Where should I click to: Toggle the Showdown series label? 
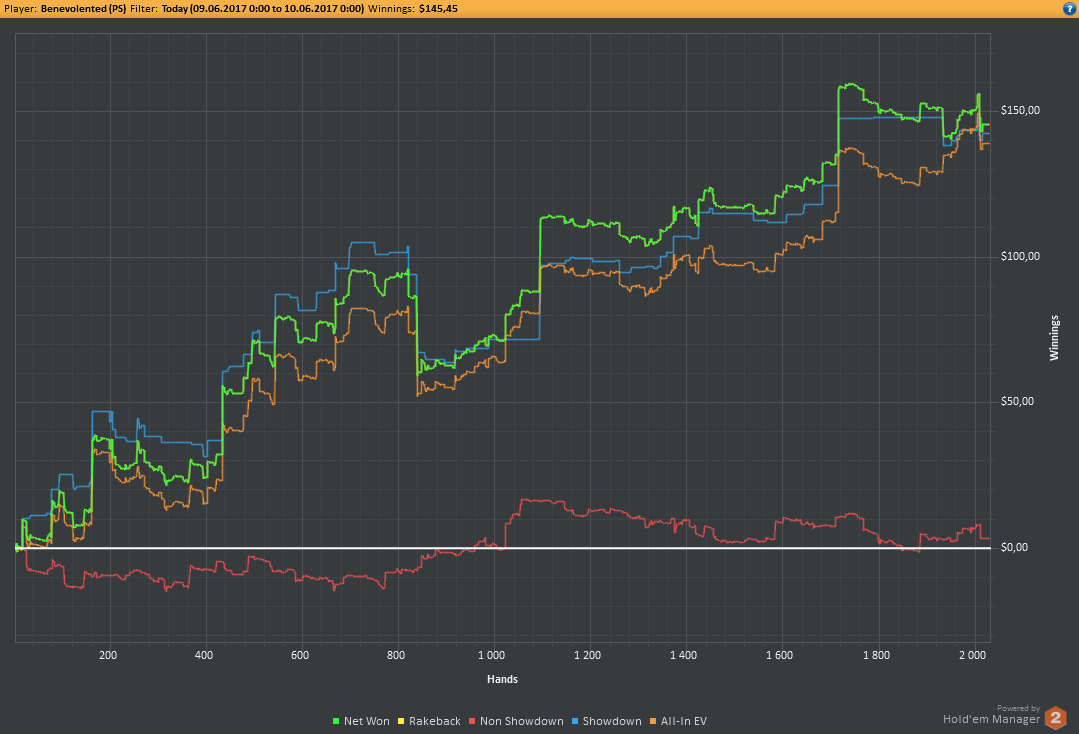click(611, 721)
